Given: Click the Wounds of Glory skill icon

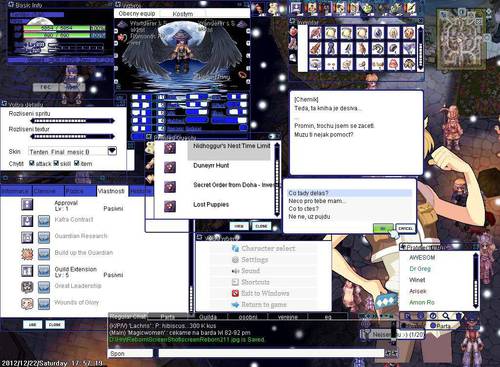Looking at the screenshot, I should [x=27, y=303].
